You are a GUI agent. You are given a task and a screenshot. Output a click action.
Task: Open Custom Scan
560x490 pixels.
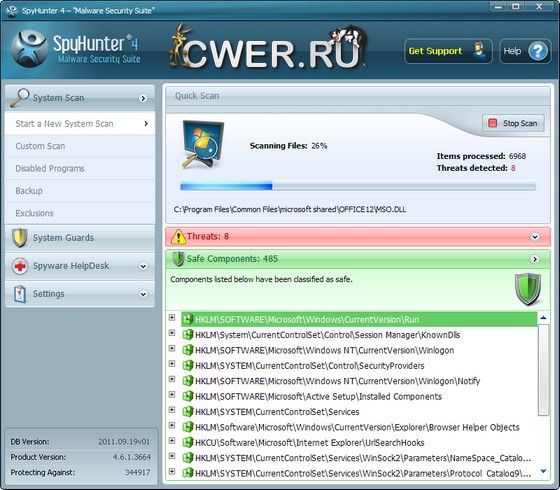click(80, 146)
